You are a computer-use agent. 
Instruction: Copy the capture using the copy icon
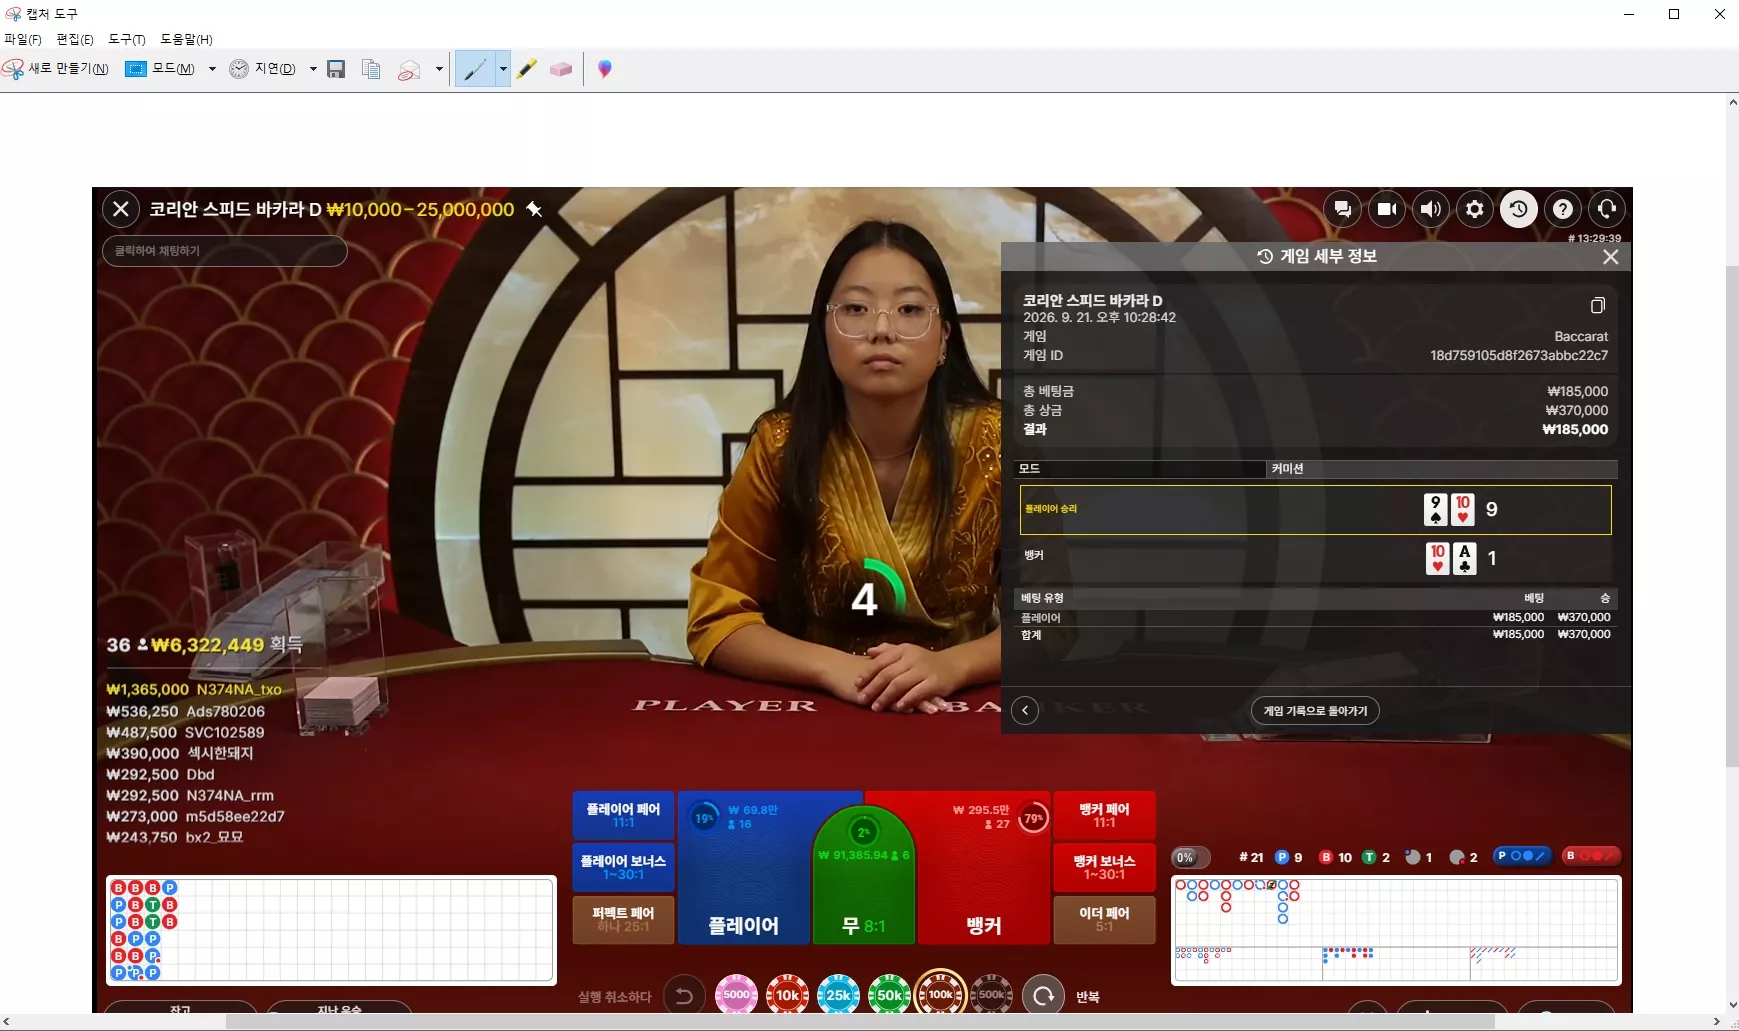click(371, 69)
